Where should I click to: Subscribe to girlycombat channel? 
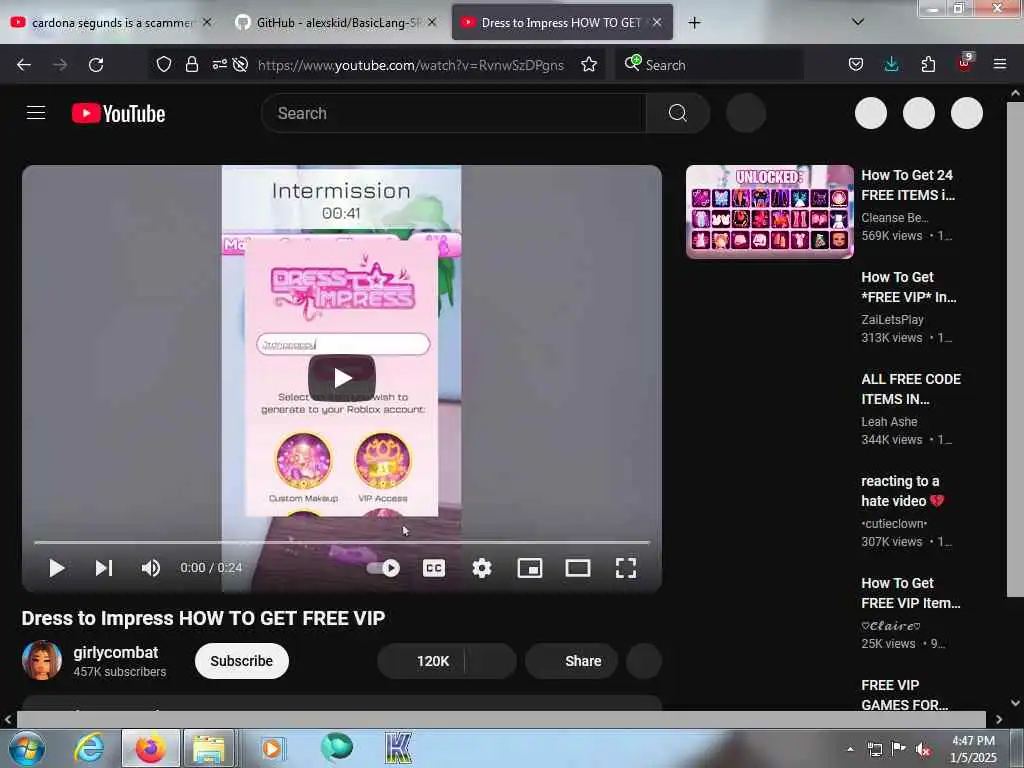(242, 661)
